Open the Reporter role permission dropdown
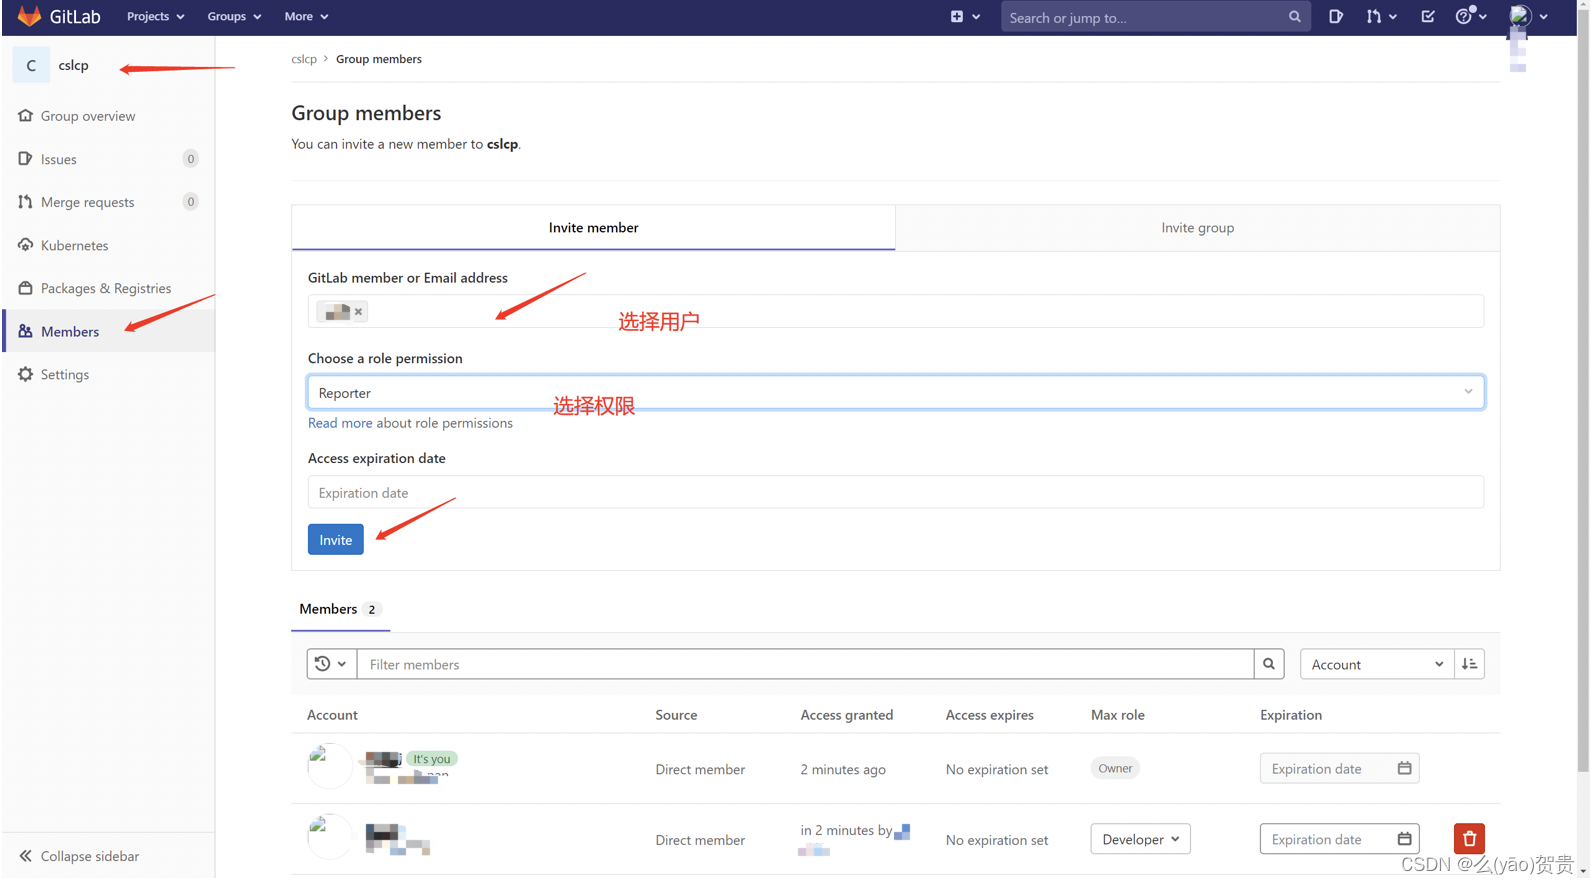The height and width of the screenshot is (884, 1590). coord(896,393)
